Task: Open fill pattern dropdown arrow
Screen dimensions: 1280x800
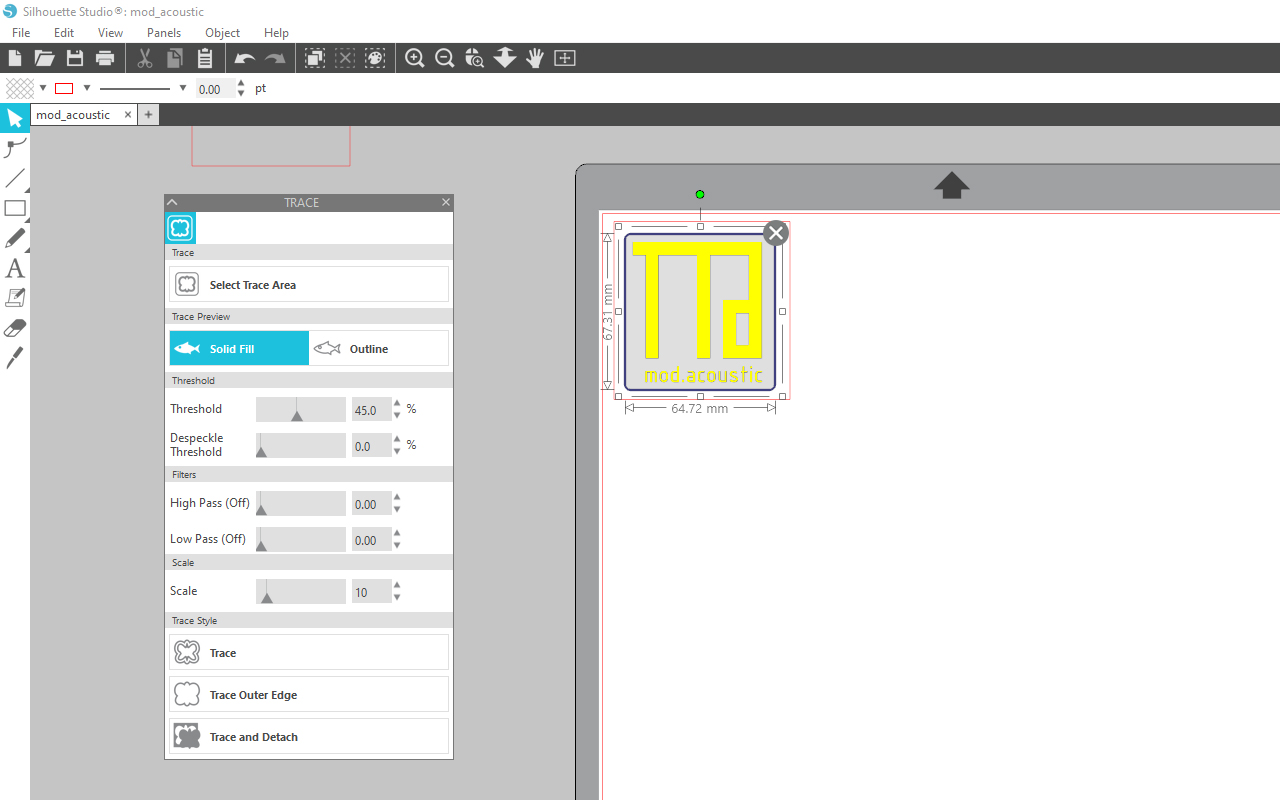Action: coord(43,88)
